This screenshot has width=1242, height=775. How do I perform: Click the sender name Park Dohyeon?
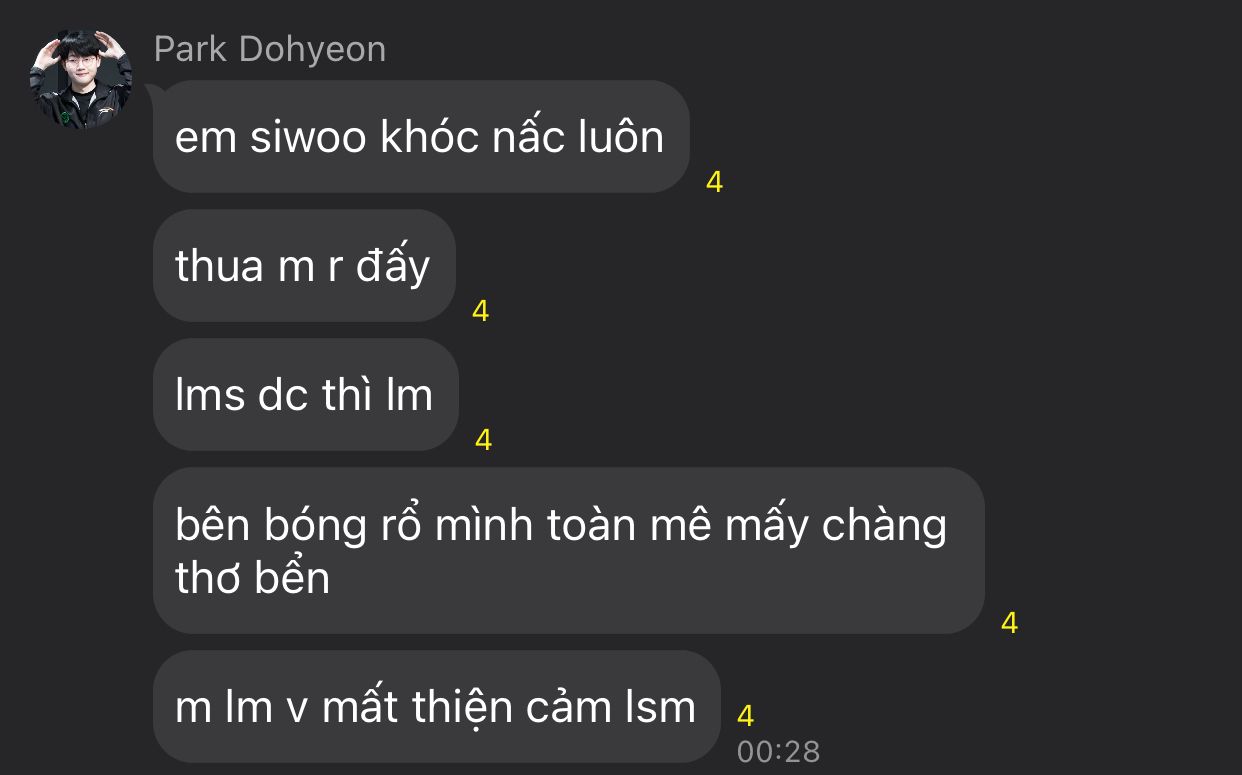point(270,49)
